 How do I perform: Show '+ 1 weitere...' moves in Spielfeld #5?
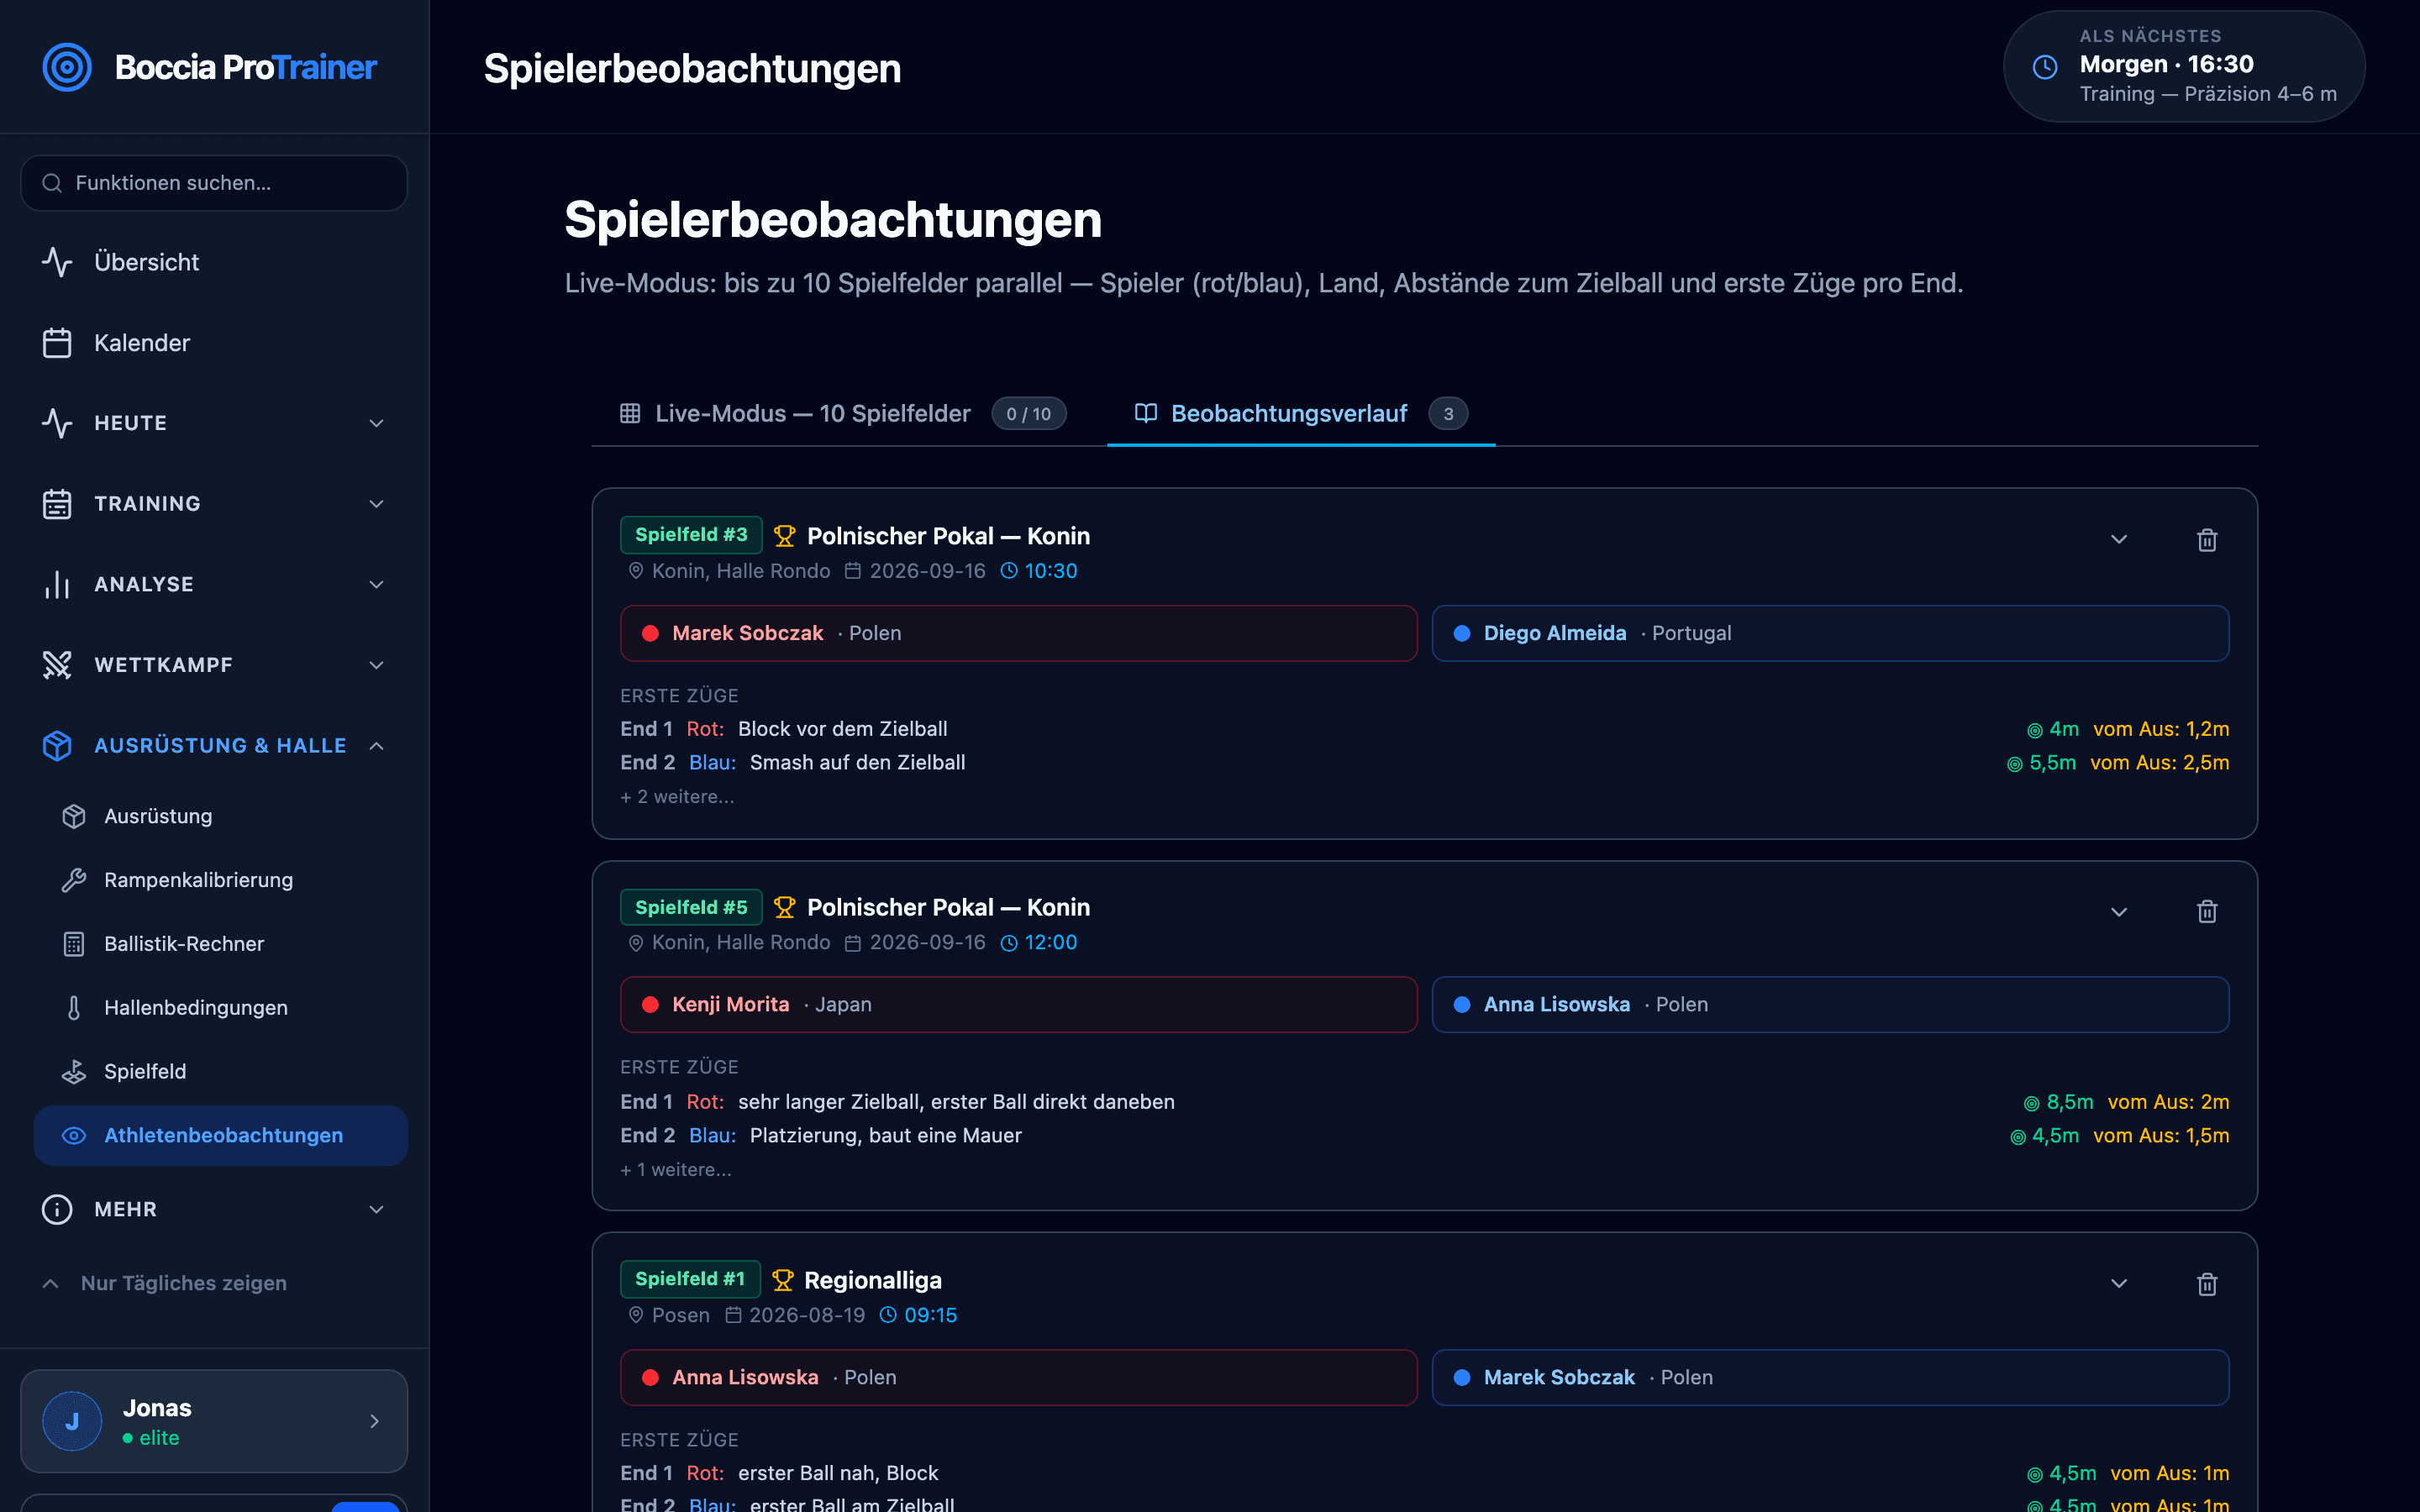click(676, 1170)
